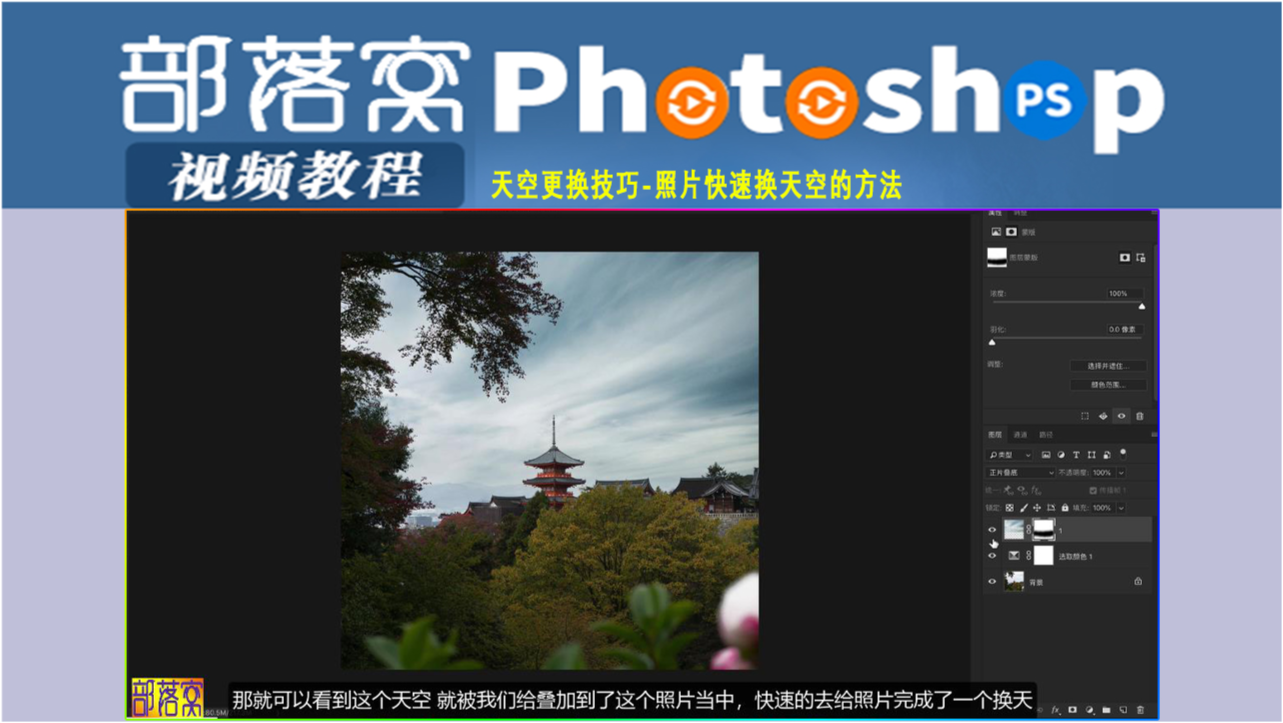Open the 正片叠底 blend mode dropdown

tap(1021, 472)
